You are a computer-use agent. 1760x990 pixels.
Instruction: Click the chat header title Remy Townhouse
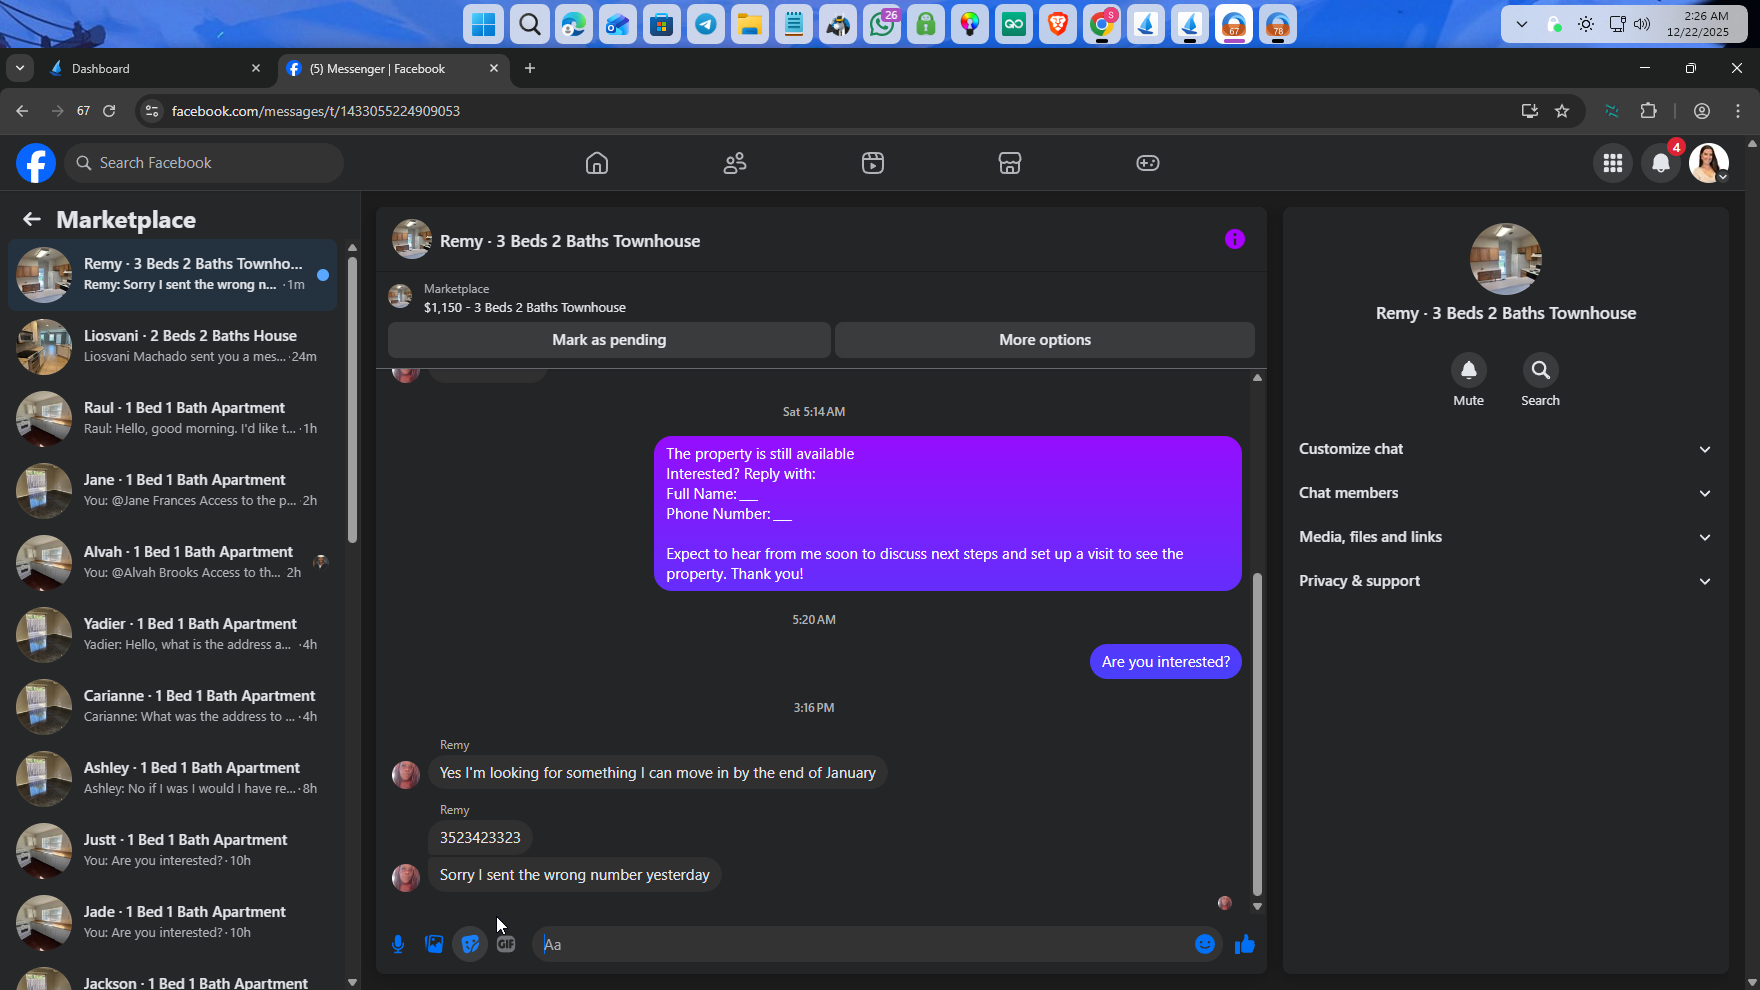(x=570, y=241)
